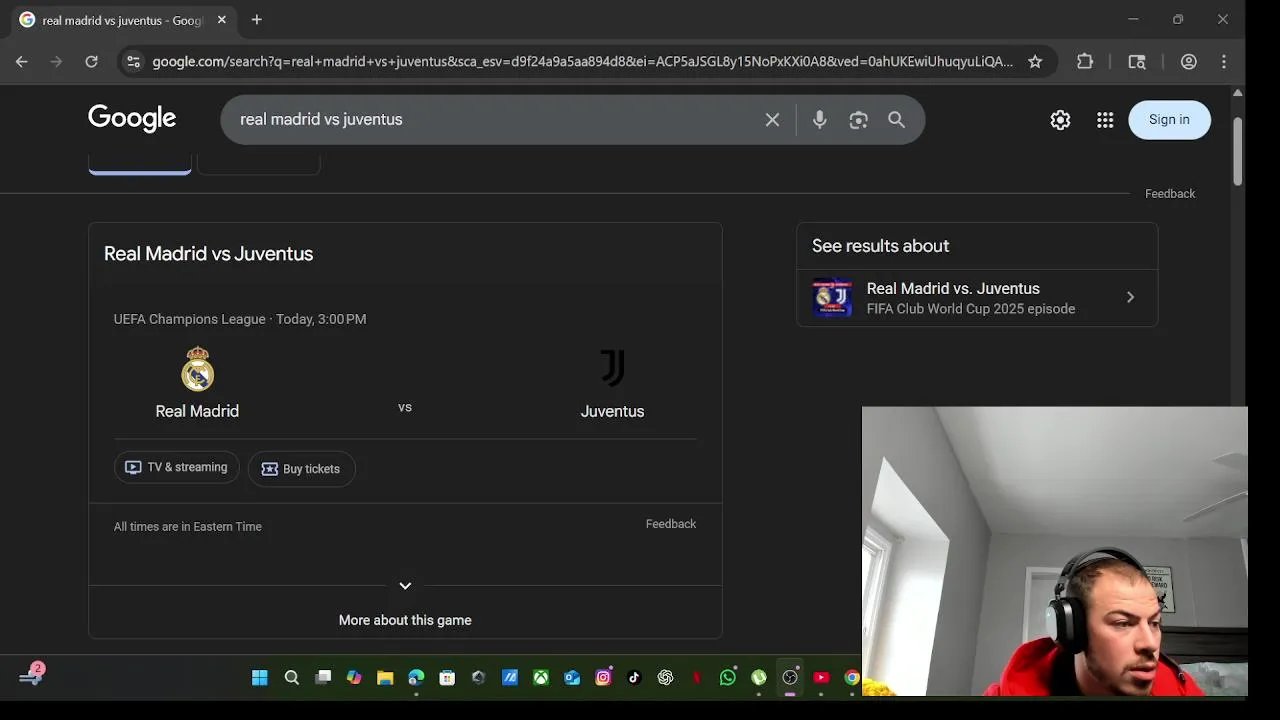Open File Explorer from the taskbar

point(385,678)
